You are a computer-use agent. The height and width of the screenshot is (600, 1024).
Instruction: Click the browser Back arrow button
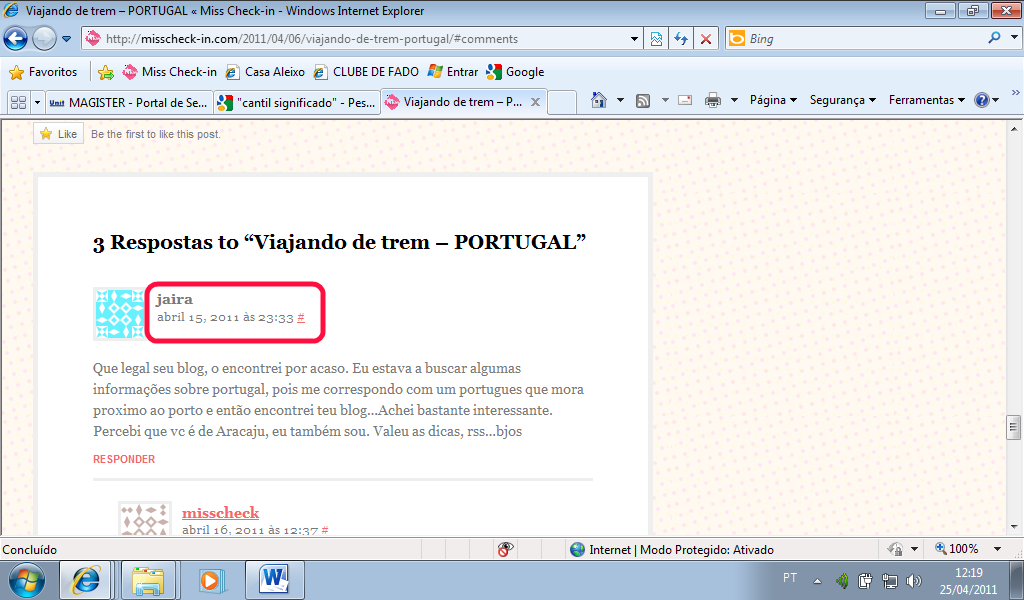[x=16, y=39]
